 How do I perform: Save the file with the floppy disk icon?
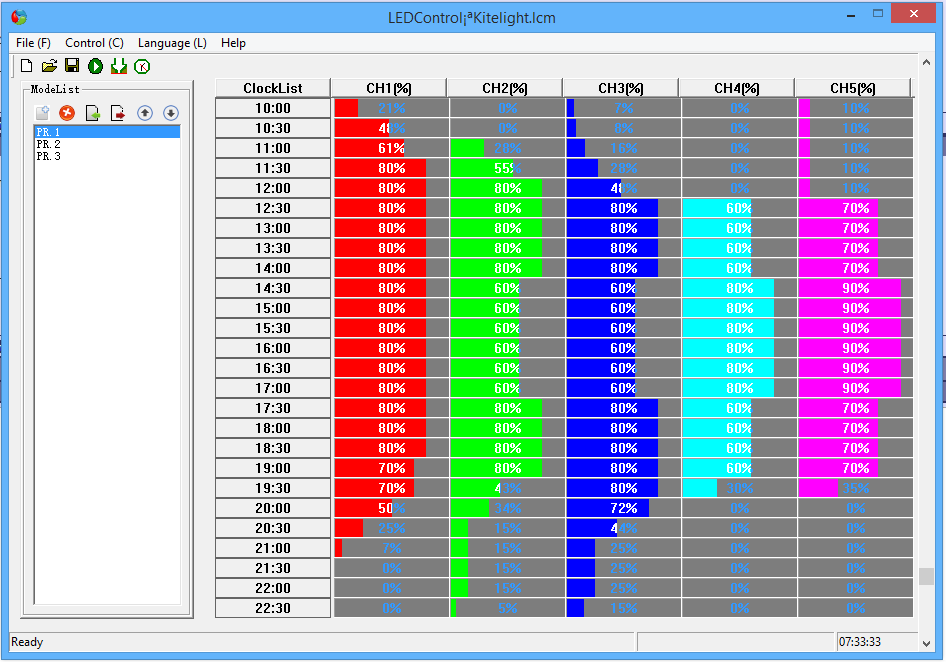(72, 66)
